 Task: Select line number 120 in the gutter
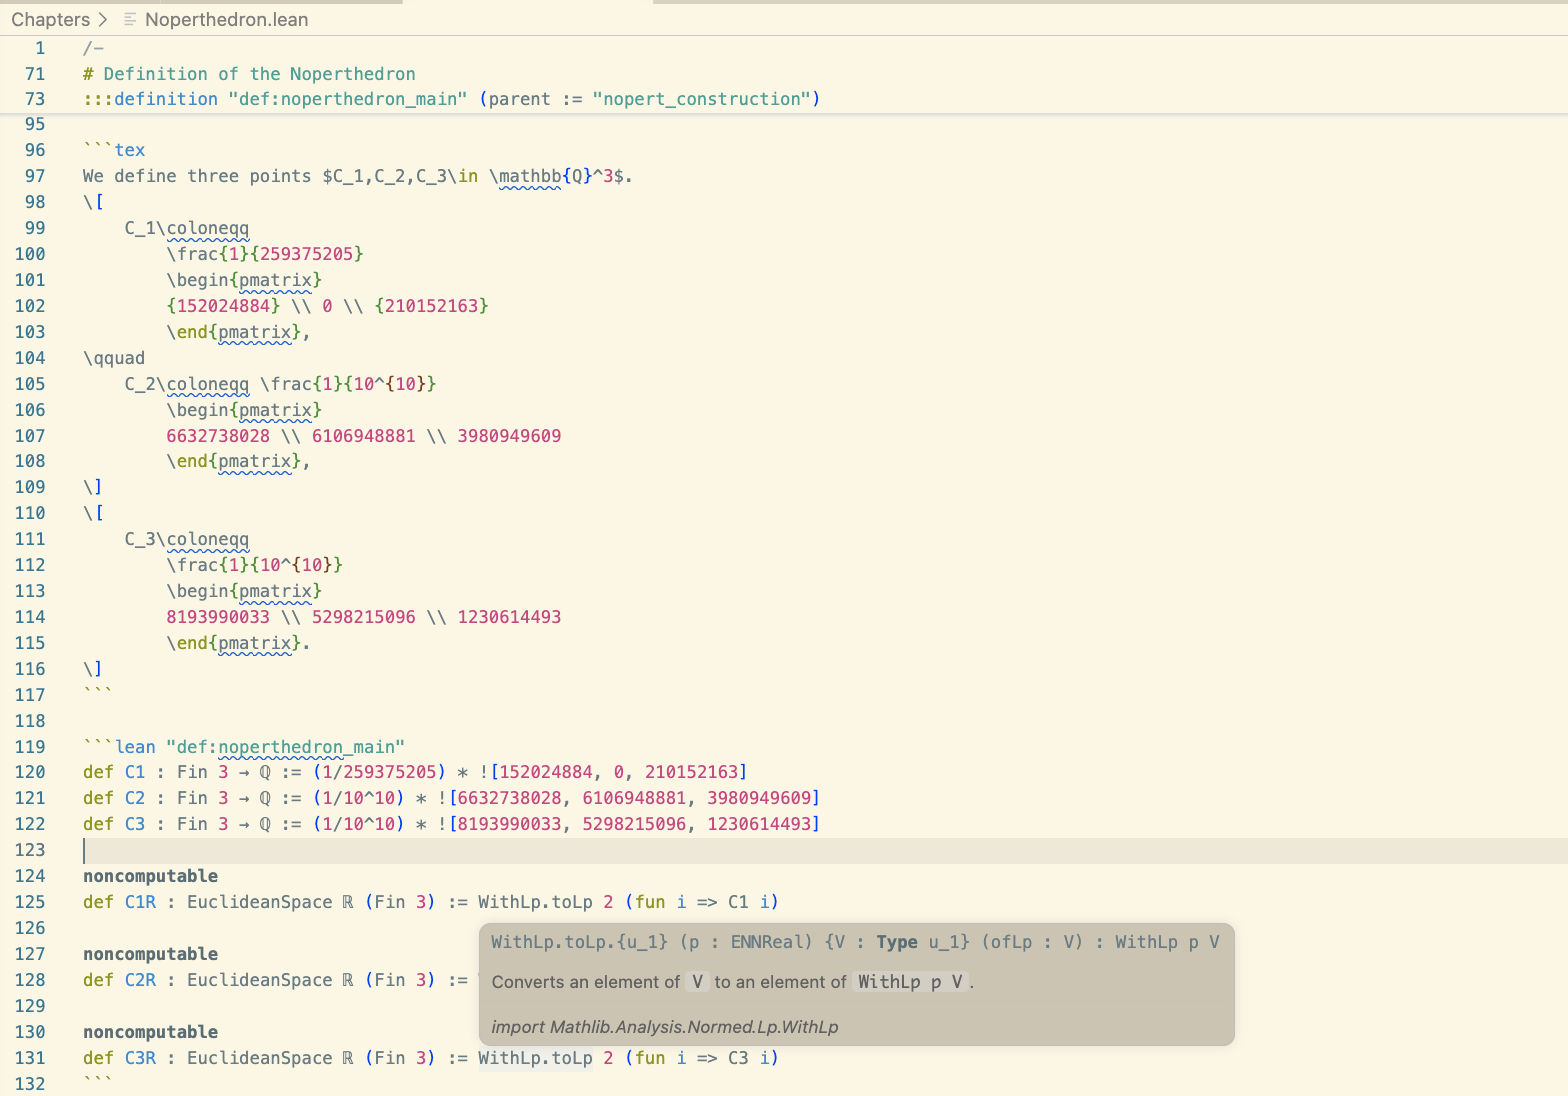coord(30,772)
